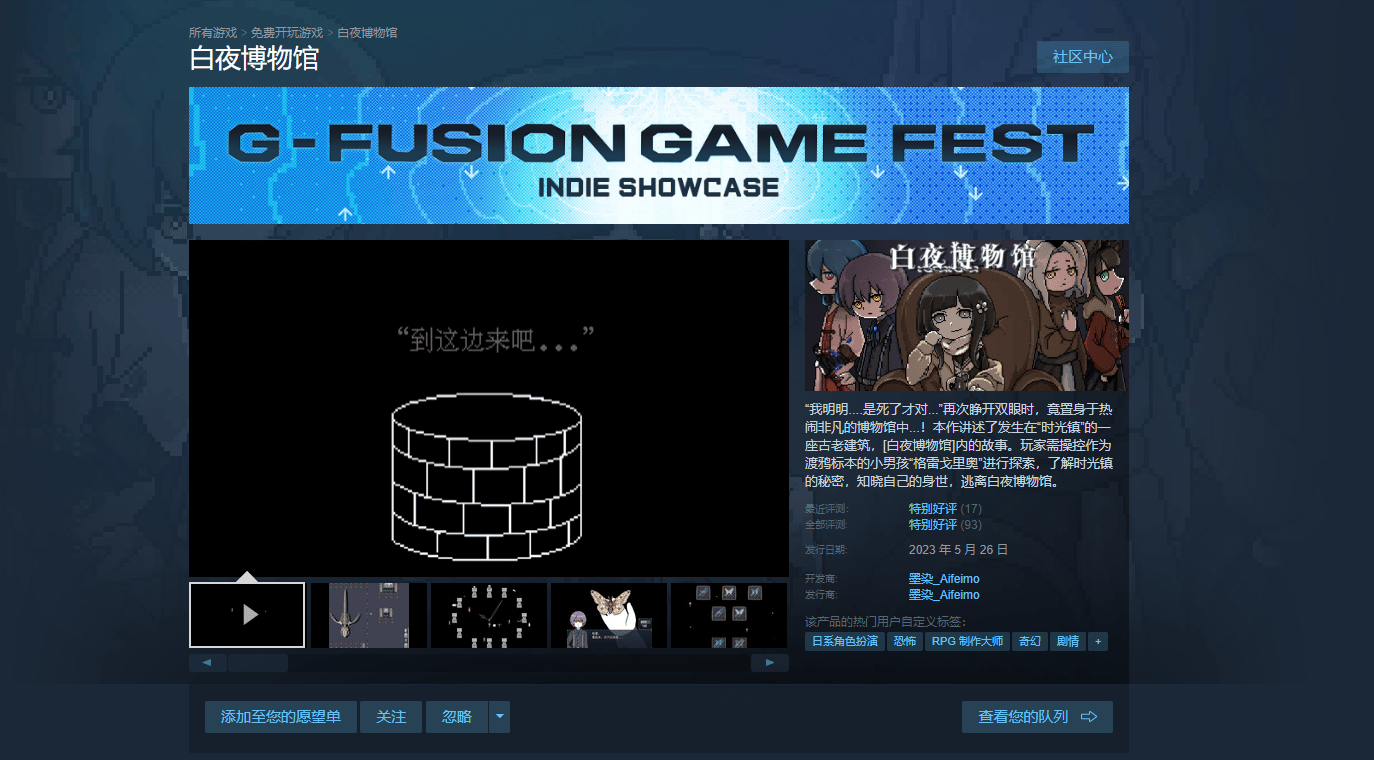Select the sword screenshot thumbnail
This screenshot has height=760, width=1374.
tap(369, 615)
